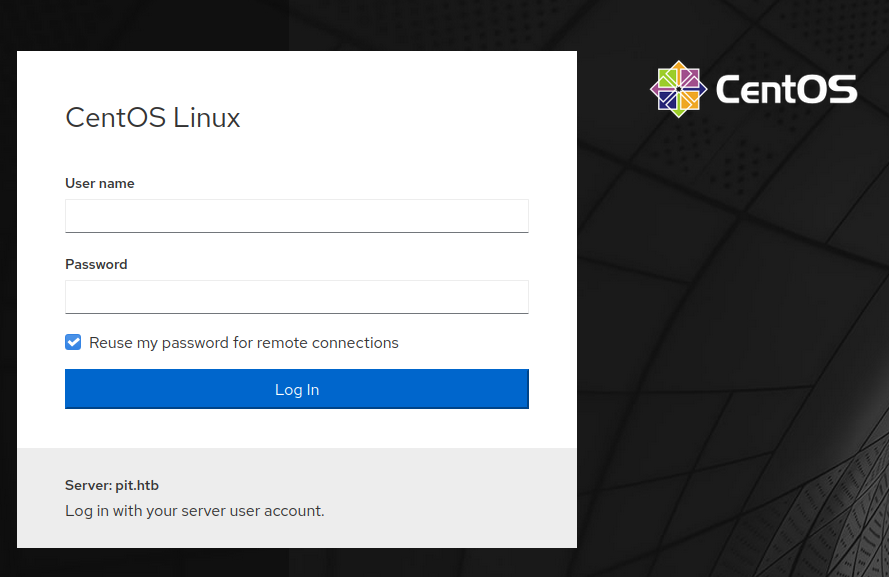Screen dimensions: 889x577
Task: Click the Log In button
Action: coord(297,389)
